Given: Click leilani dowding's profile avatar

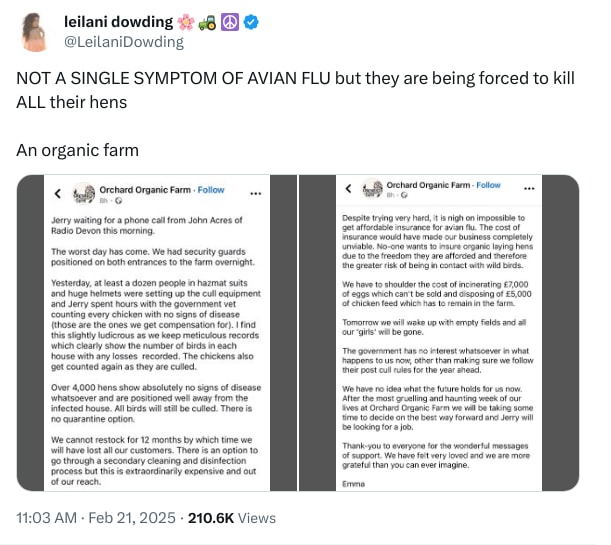Looking at the screenshot, I should [x=35, y=32].
